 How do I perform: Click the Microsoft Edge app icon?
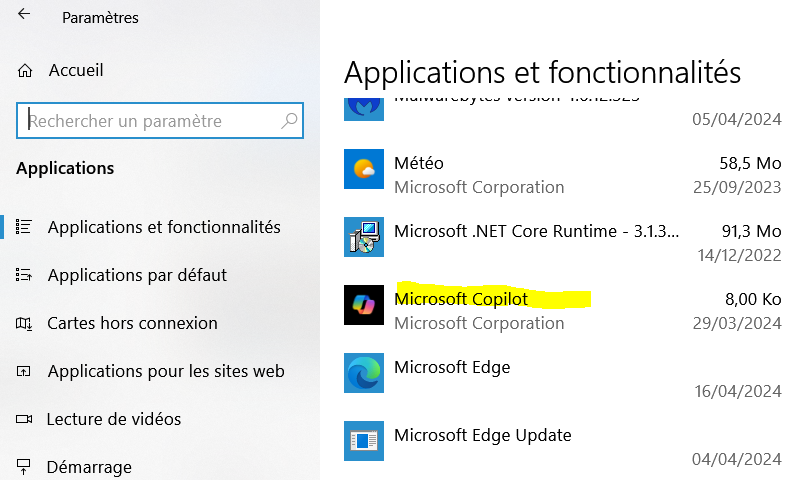pyautogui.click(x=363, y=373)
